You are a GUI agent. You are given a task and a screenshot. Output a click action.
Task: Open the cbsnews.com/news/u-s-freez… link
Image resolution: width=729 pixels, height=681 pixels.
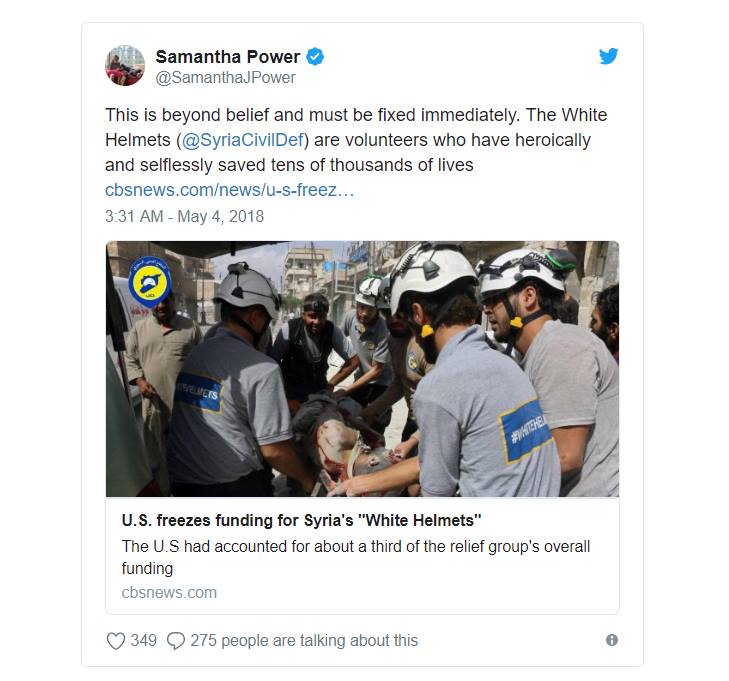230,190
